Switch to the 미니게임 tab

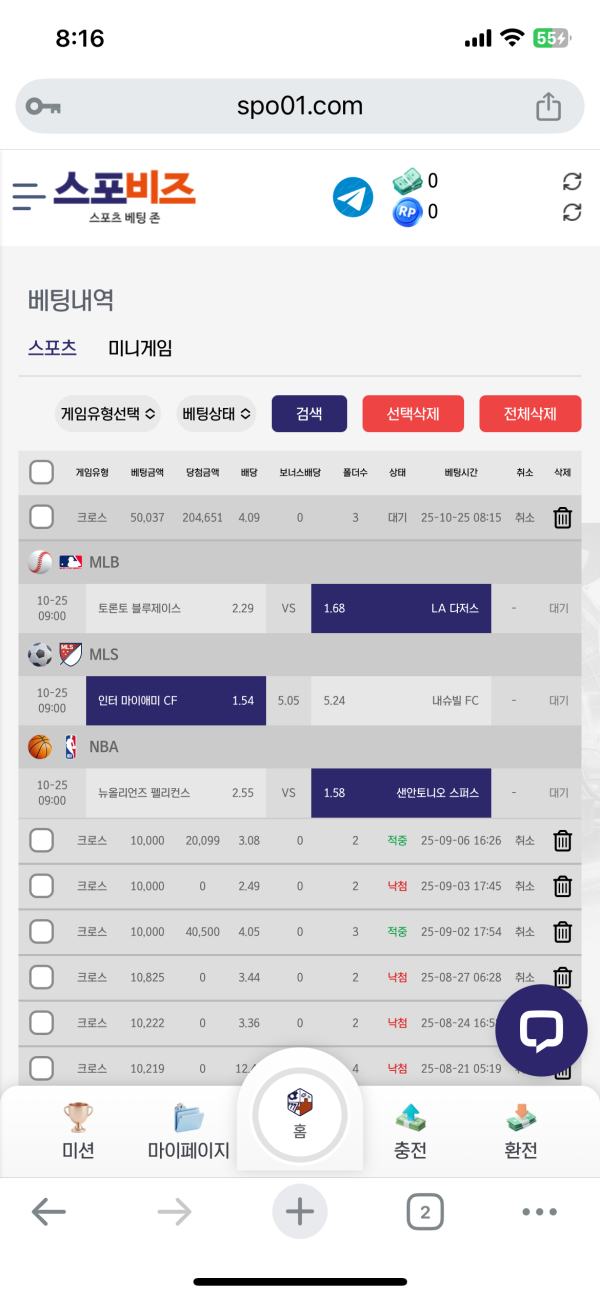click(x=140, y=348)
